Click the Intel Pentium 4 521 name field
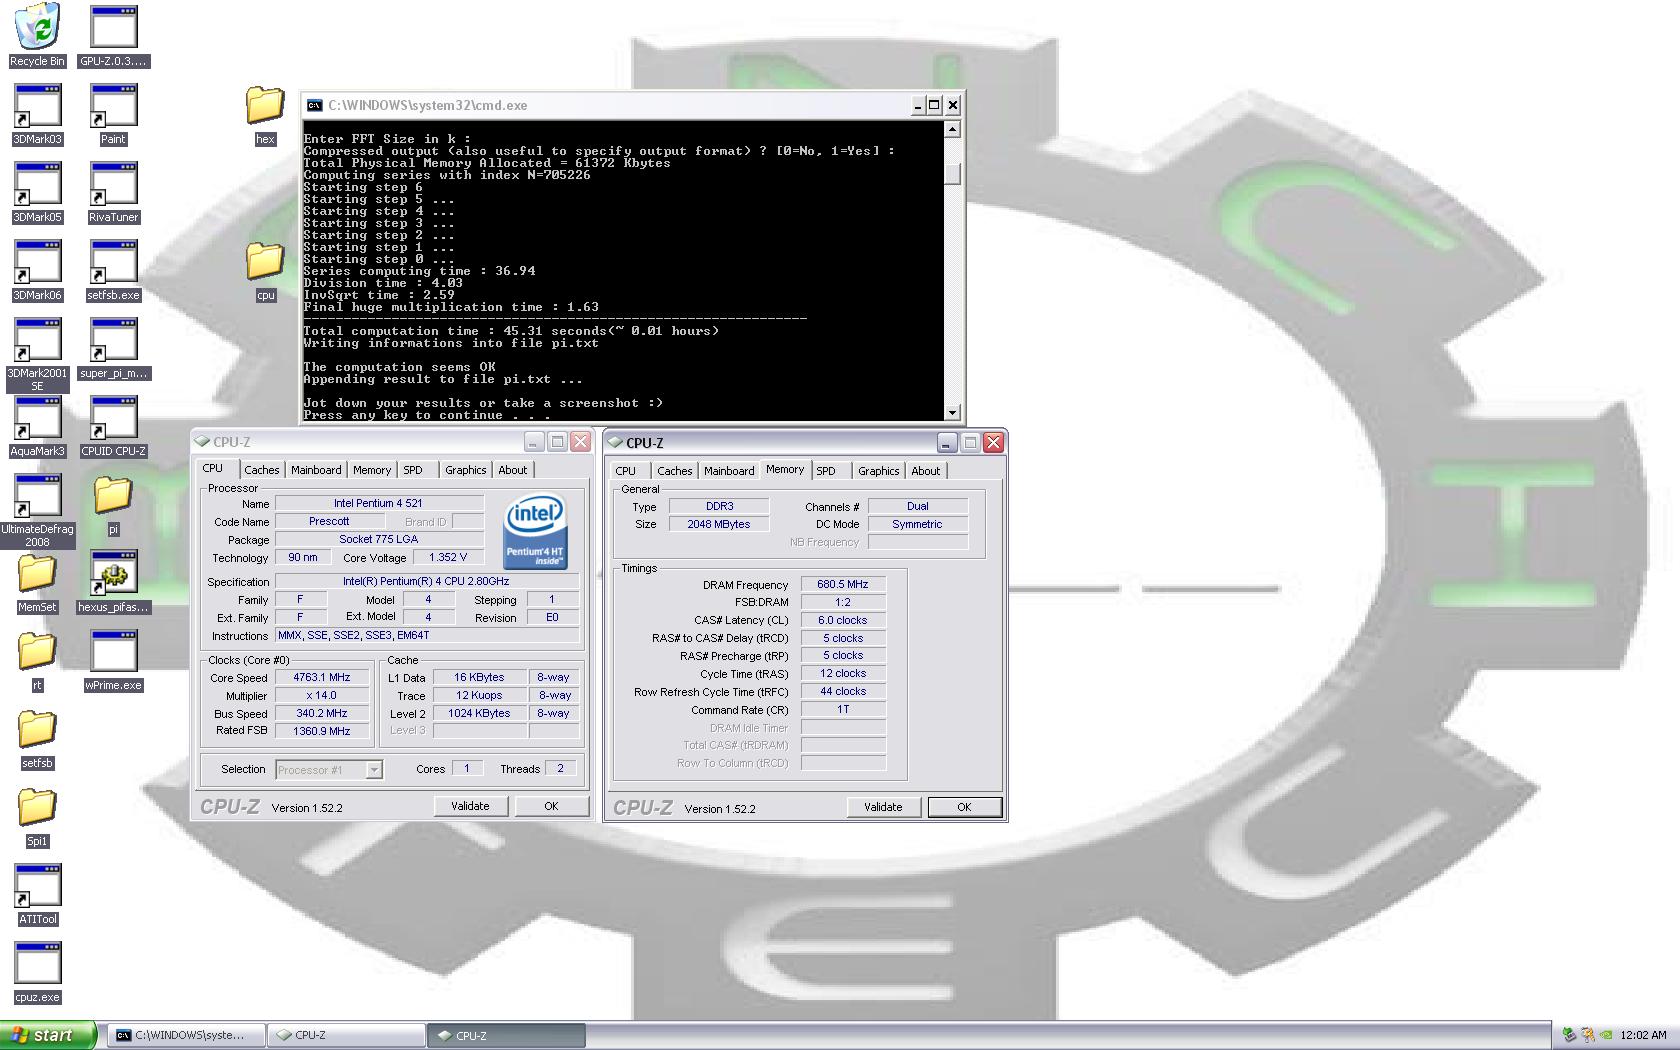Viewport: 1680px width, 1050px height. pyautogui.click(x=379, y=504)
